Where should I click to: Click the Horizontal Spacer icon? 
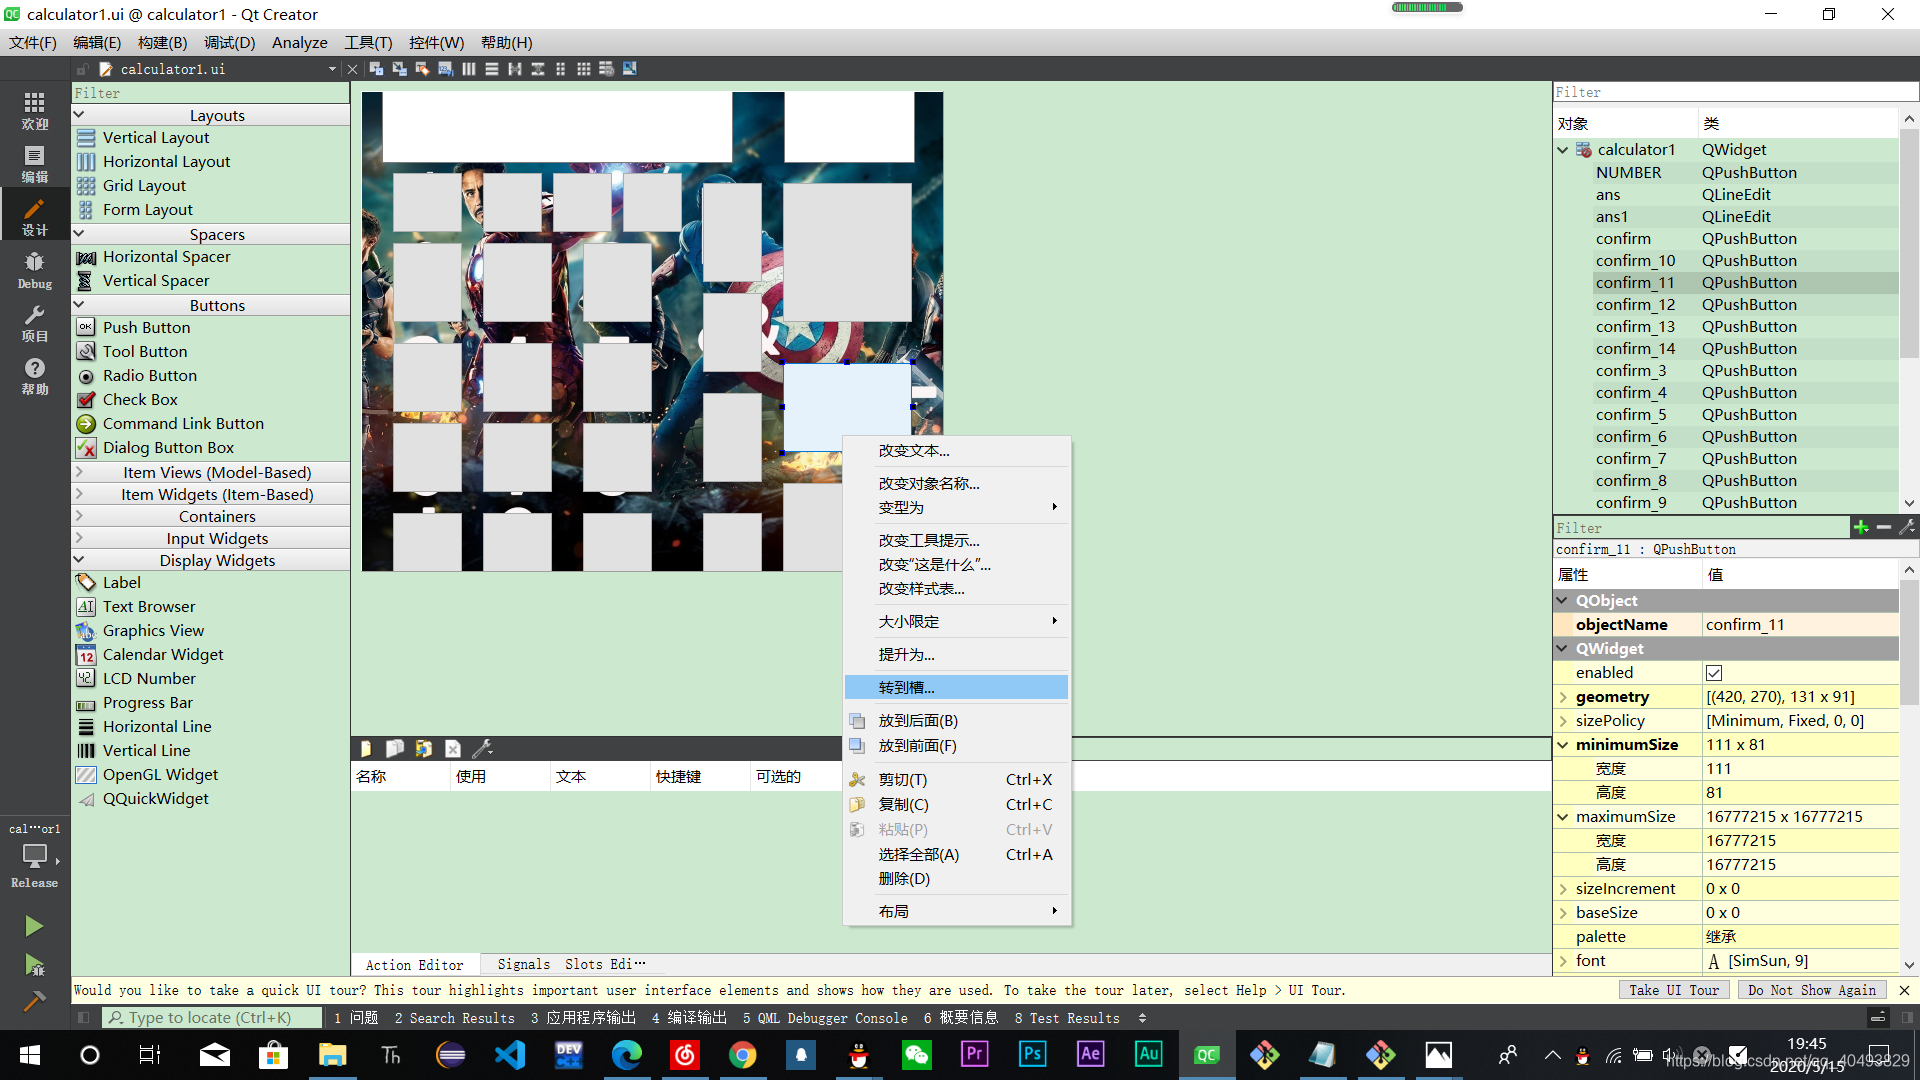[x=88, y=256]
